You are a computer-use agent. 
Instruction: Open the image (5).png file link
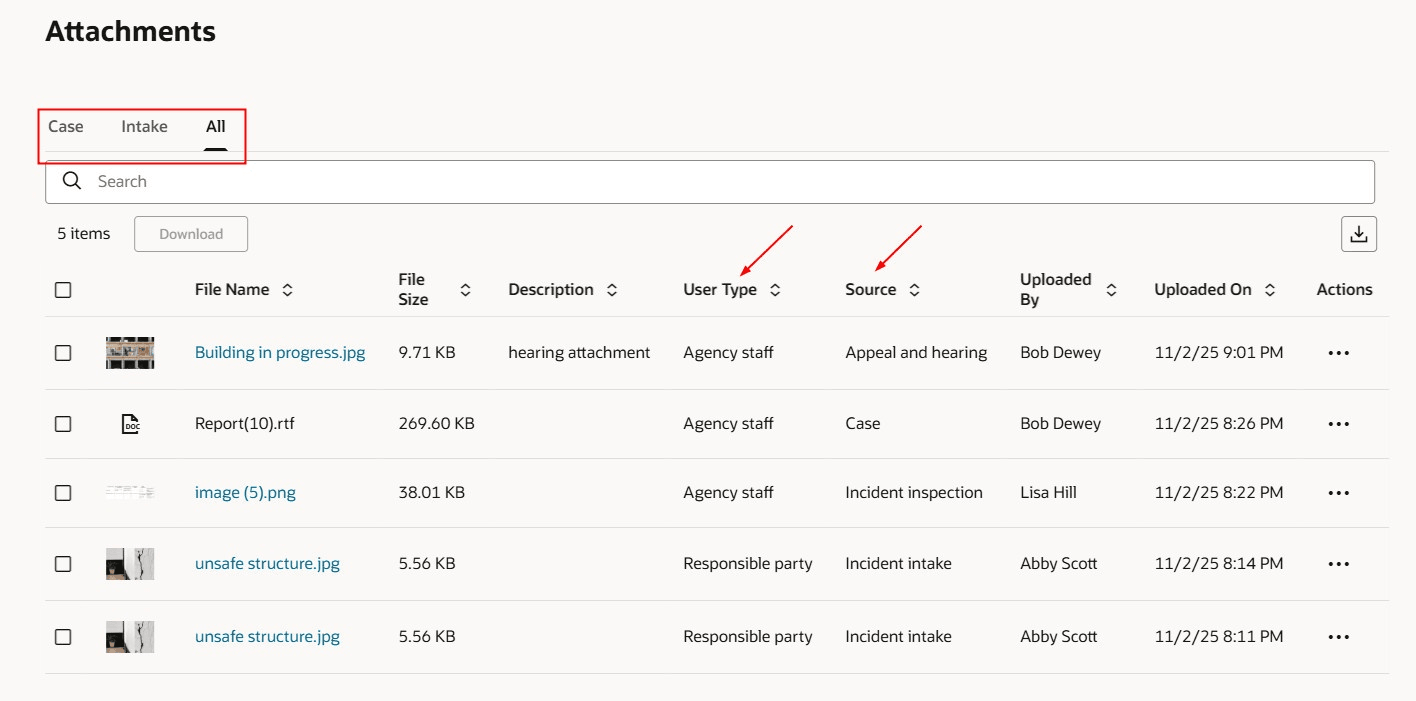coord(245,492)
